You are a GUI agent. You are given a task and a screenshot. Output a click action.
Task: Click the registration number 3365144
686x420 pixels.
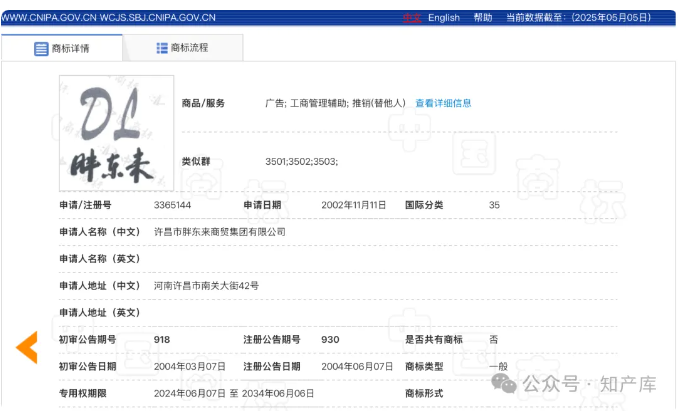pyautogui.click(x=172, y=205)
